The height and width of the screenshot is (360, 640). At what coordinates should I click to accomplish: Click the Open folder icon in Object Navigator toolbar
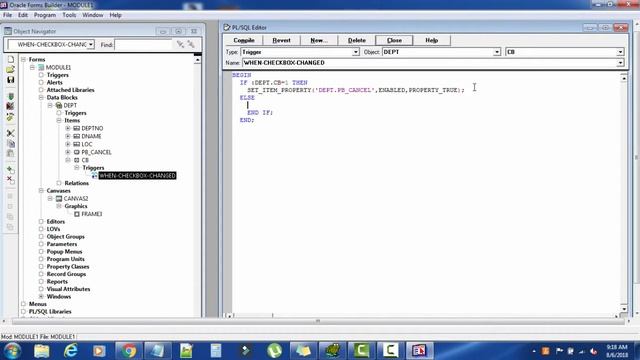click(11, 69)
